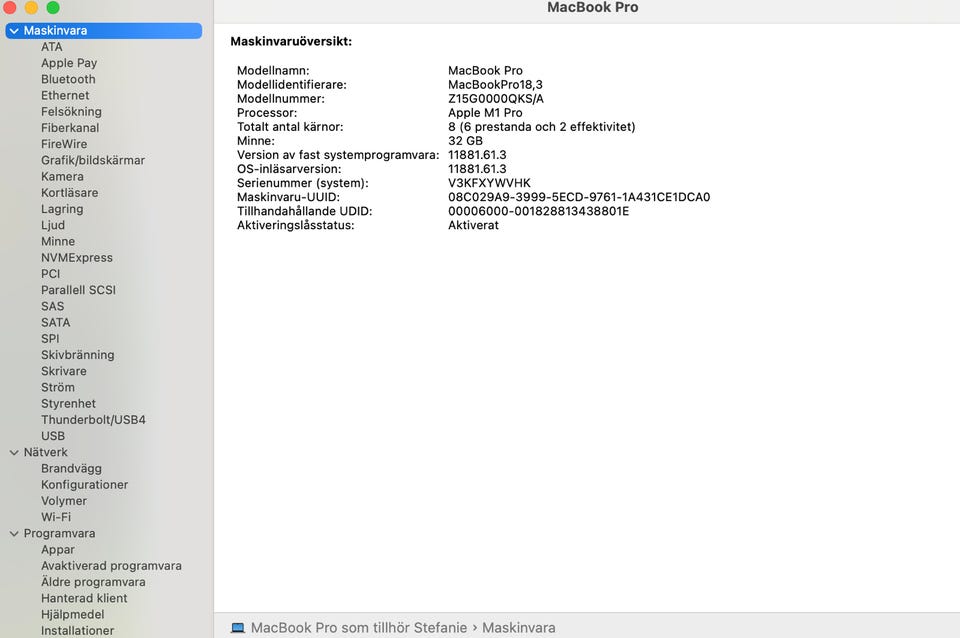Show Ström power information
The image size is (960, 638).
click(x=58, y=388)
